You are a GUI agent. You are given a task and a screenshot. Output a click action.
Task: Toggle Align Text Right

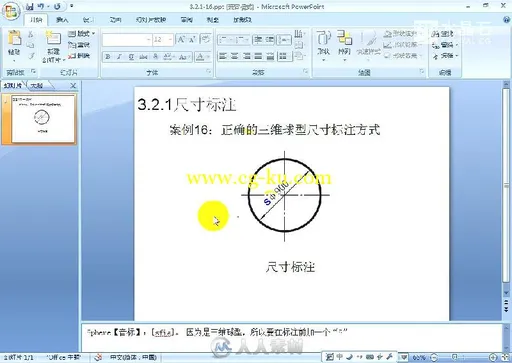pyautogui.click(x=246, y=56)
